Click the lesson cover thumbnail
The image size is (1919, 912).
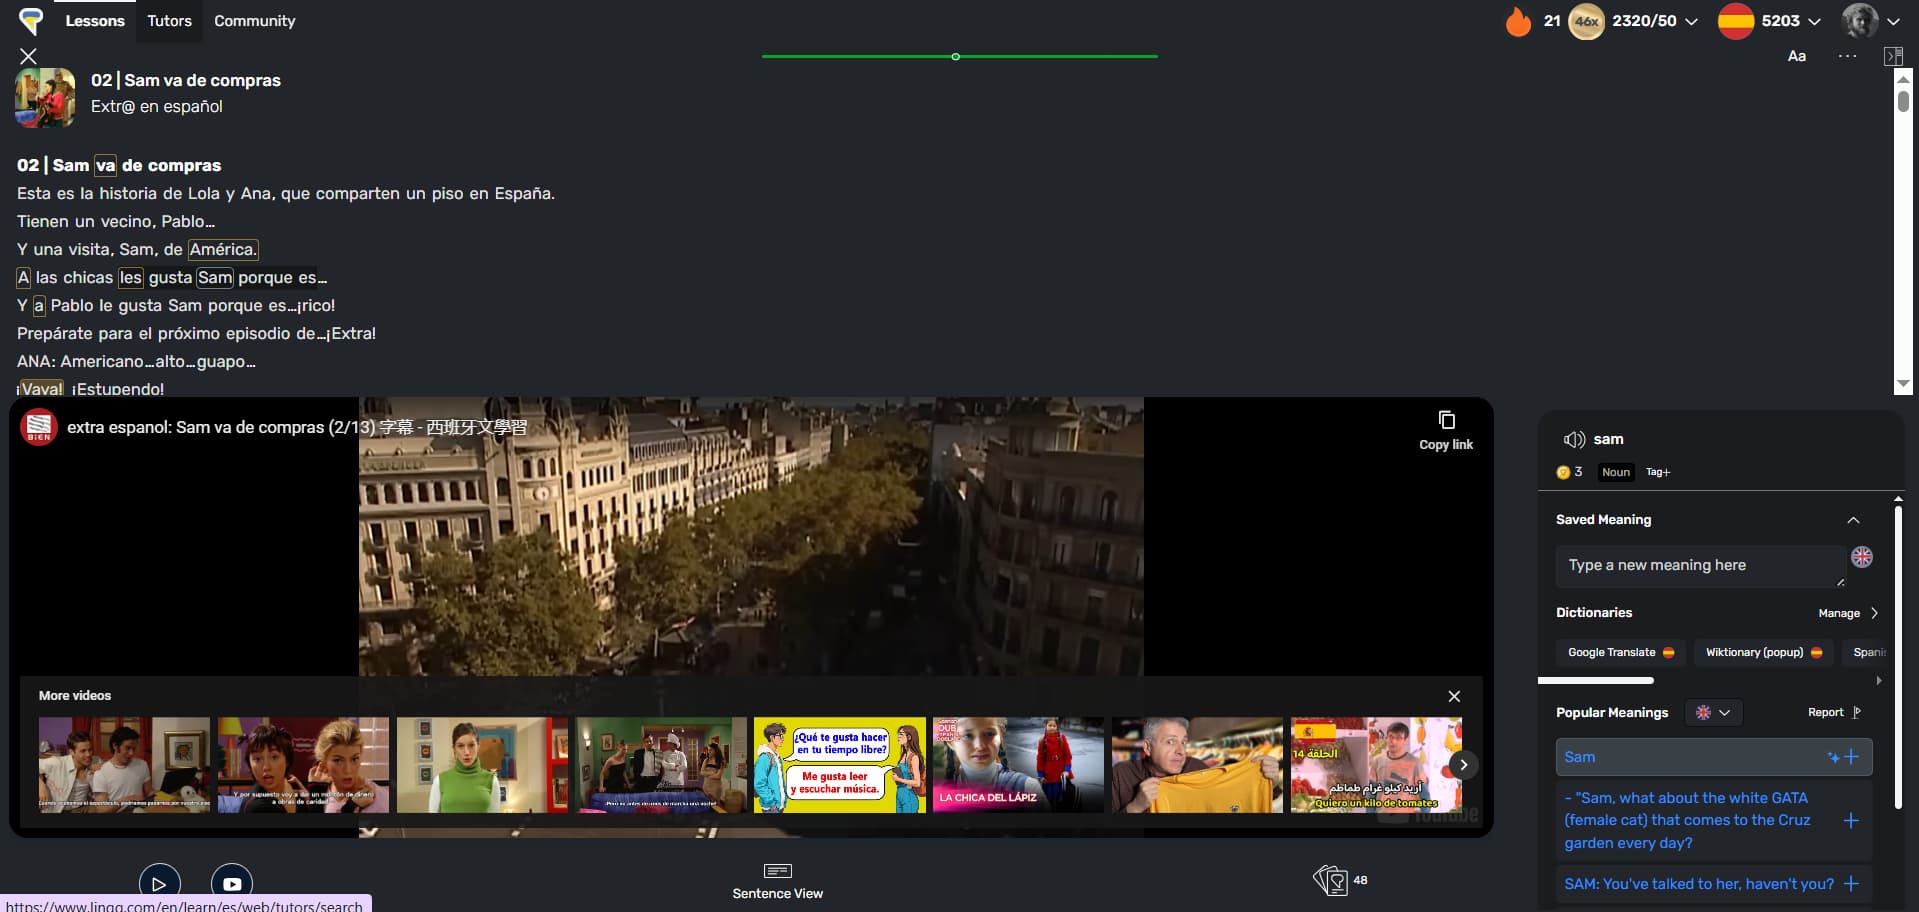click(x=45, y=98)
